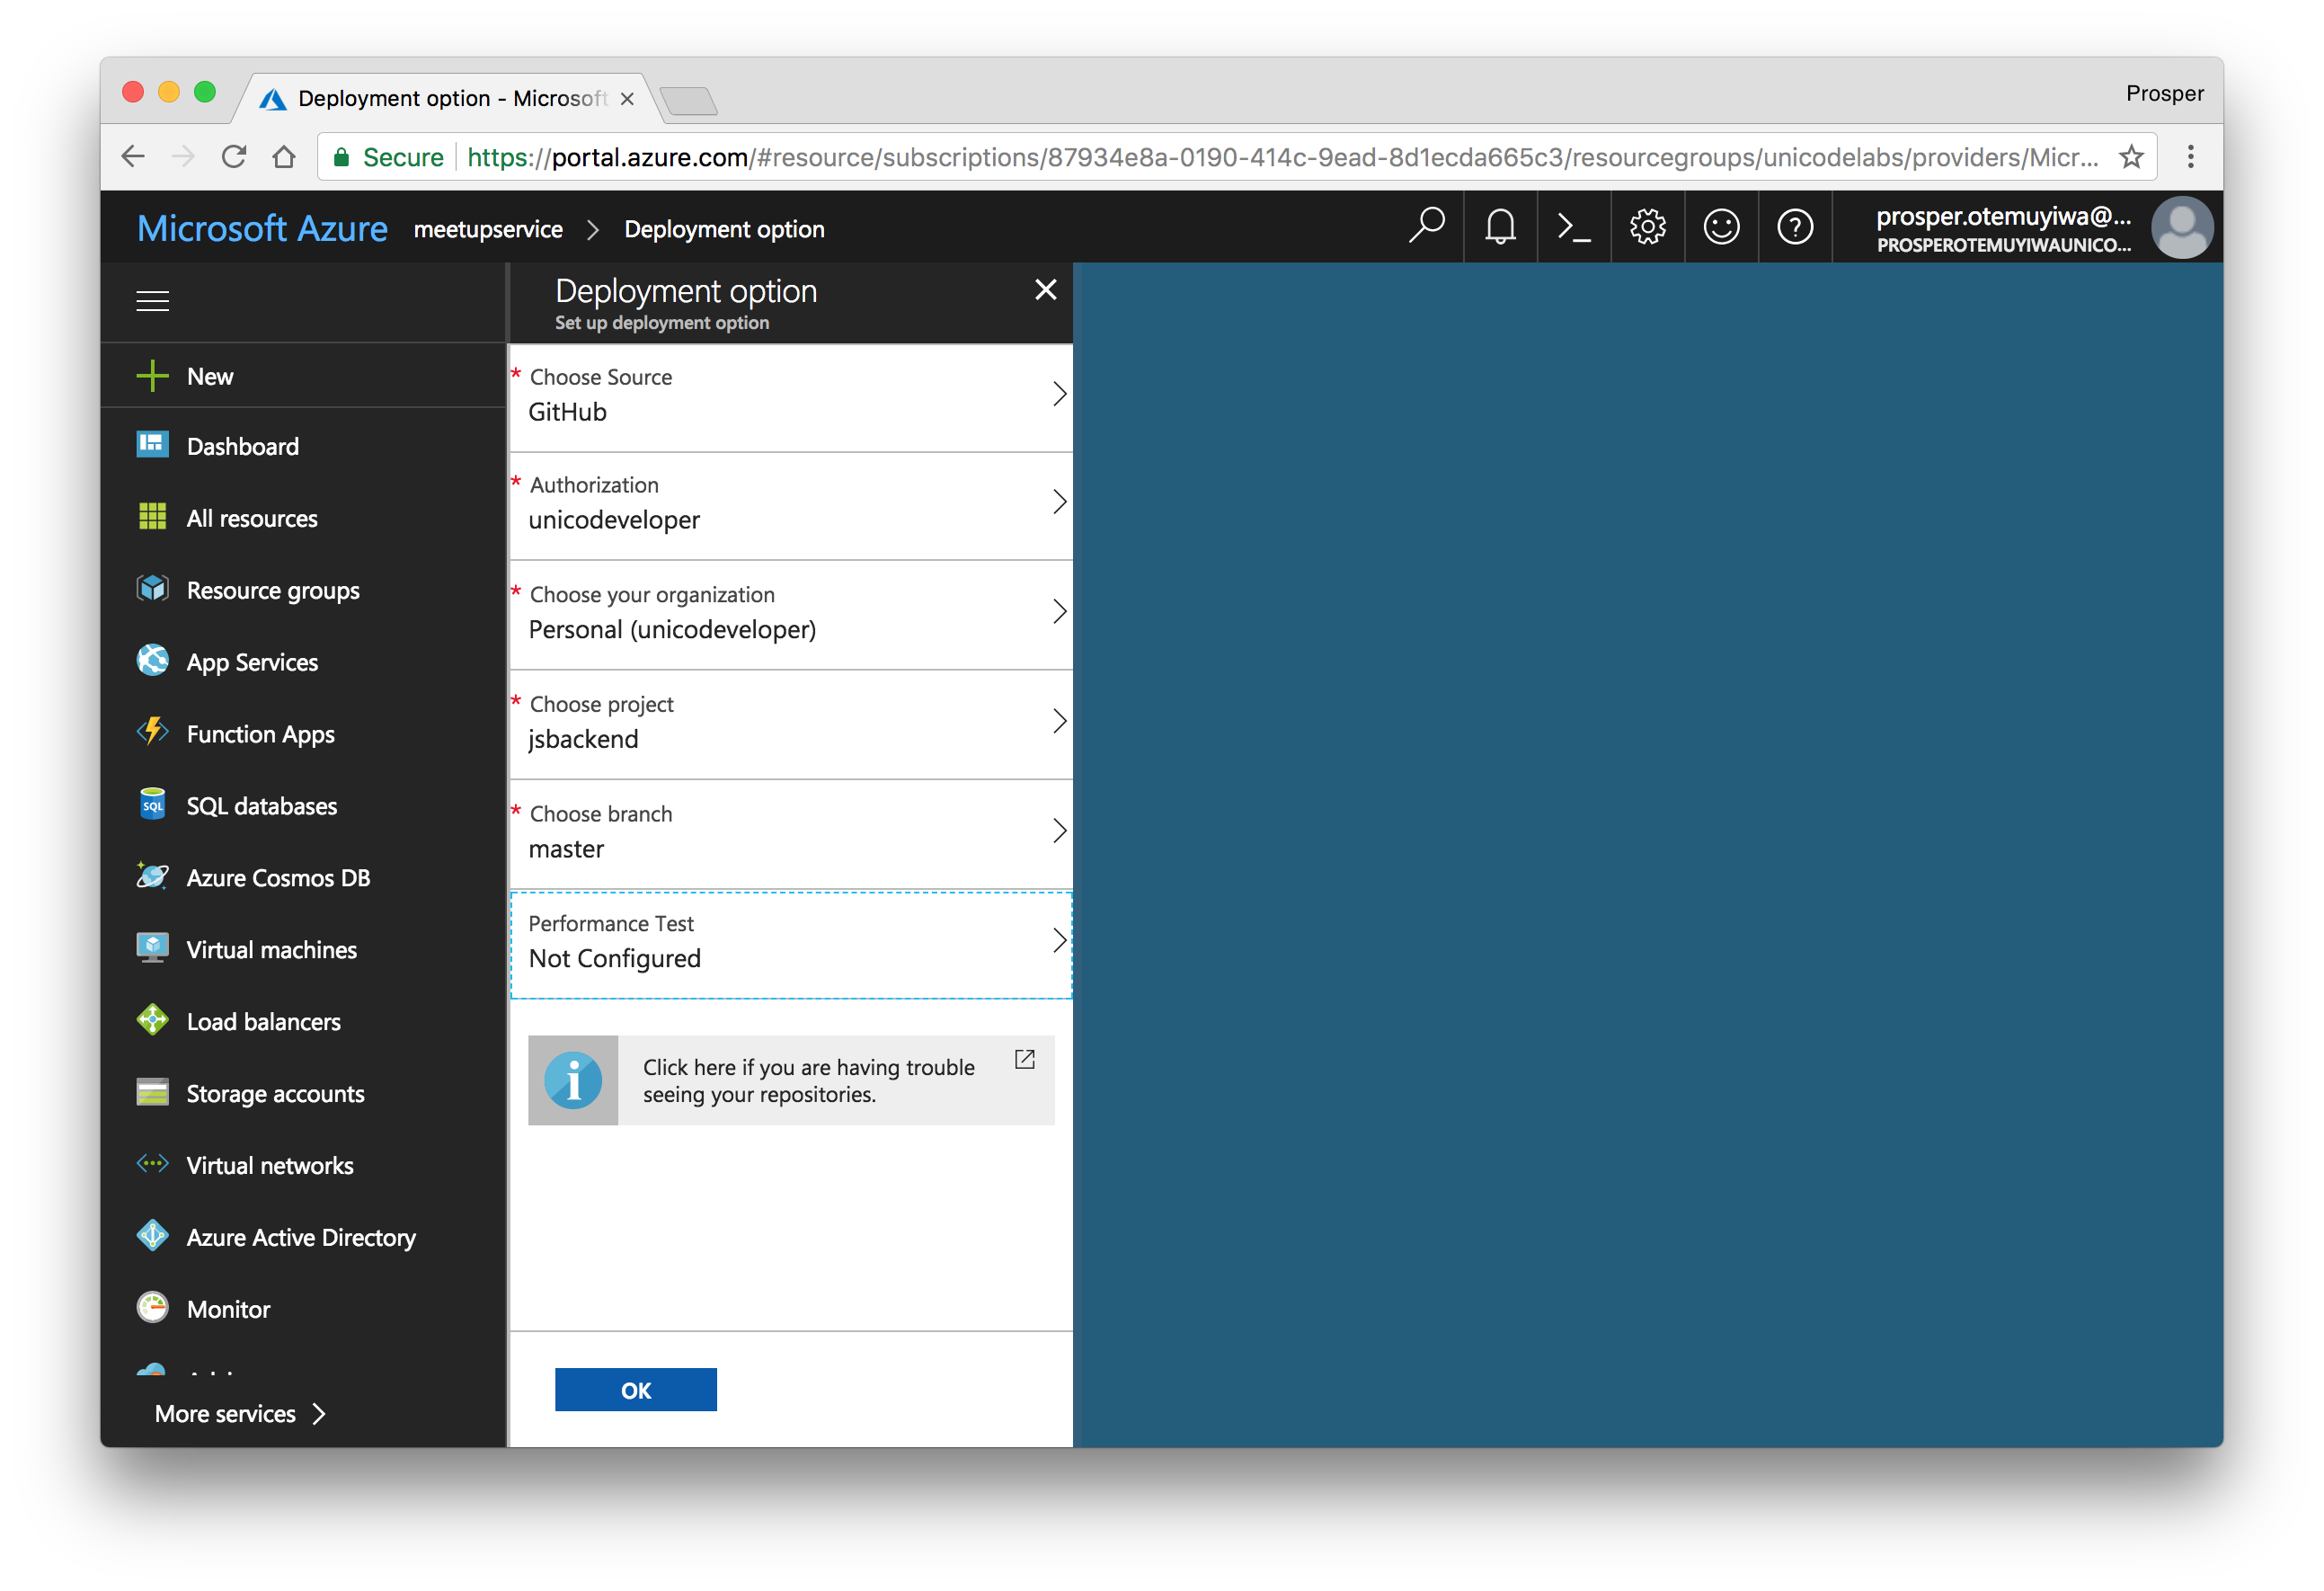Close the Deployment option blade
Screen dimensions: 2324x1591
pos(1045,290)
